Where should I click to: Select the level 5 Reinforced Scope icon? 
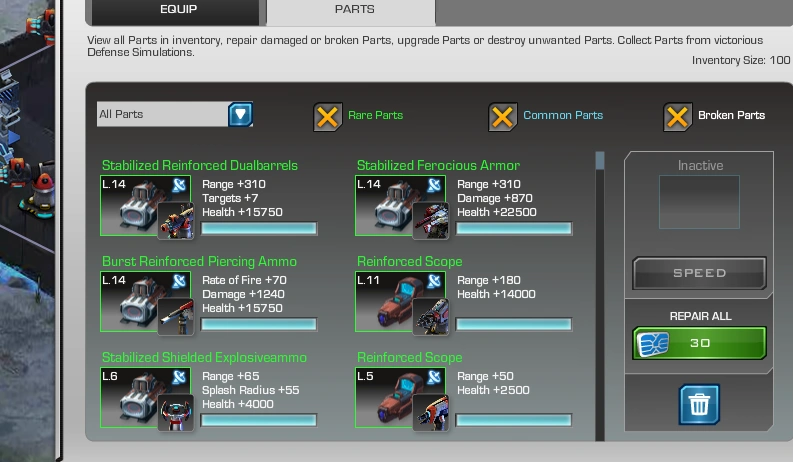(x=400, y=397)
